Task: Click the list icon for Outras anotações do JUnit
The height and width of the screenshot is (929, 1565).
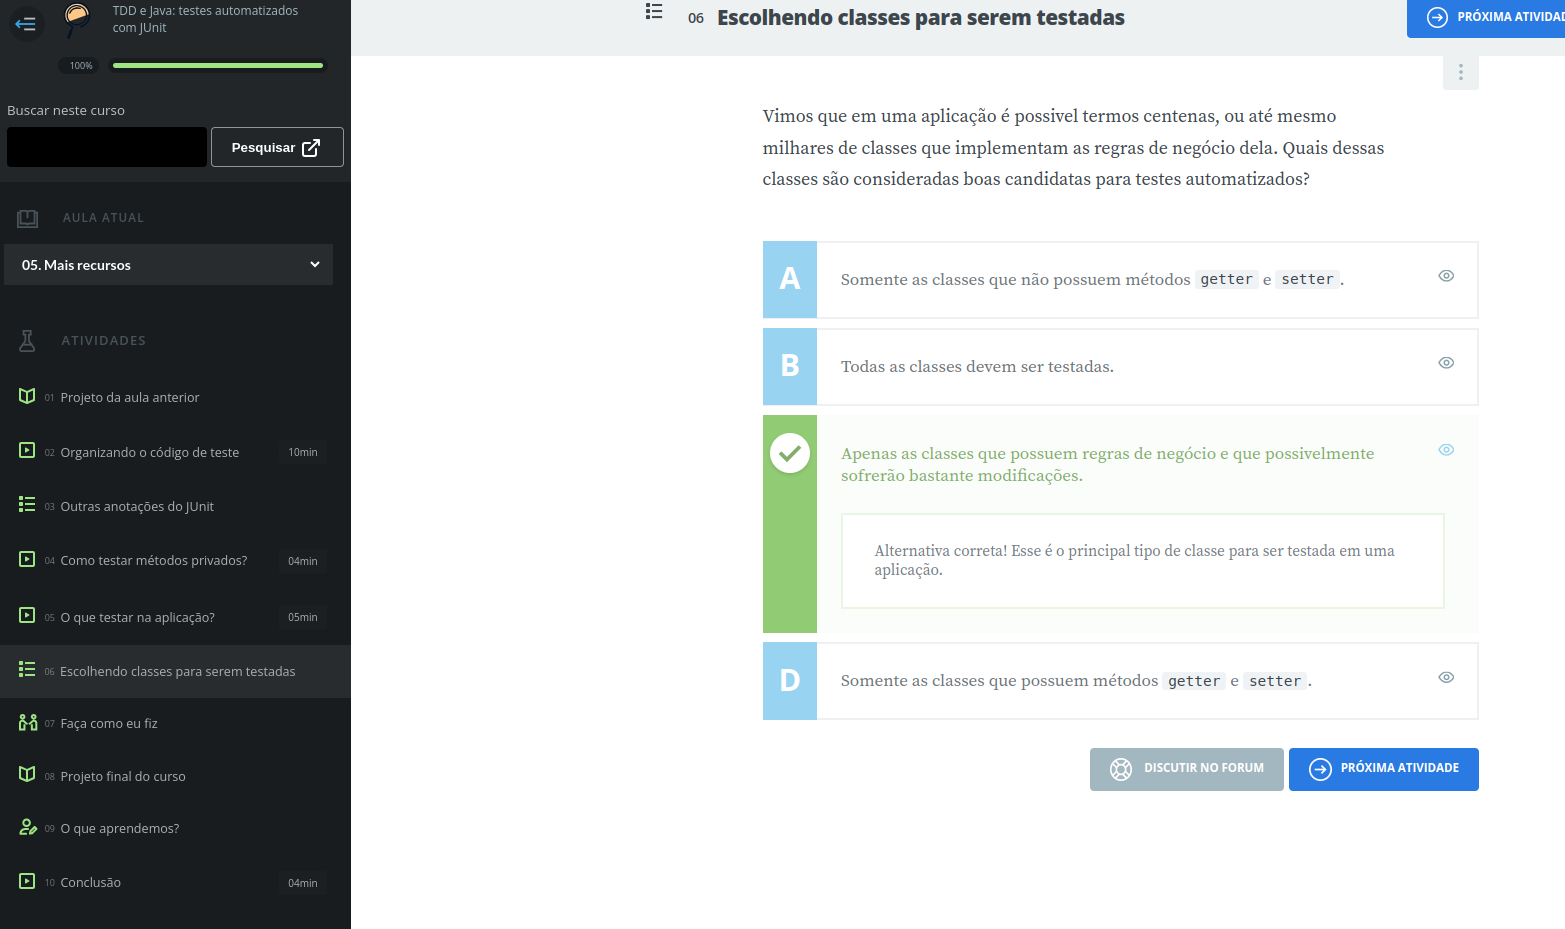Action: point(27,505)
